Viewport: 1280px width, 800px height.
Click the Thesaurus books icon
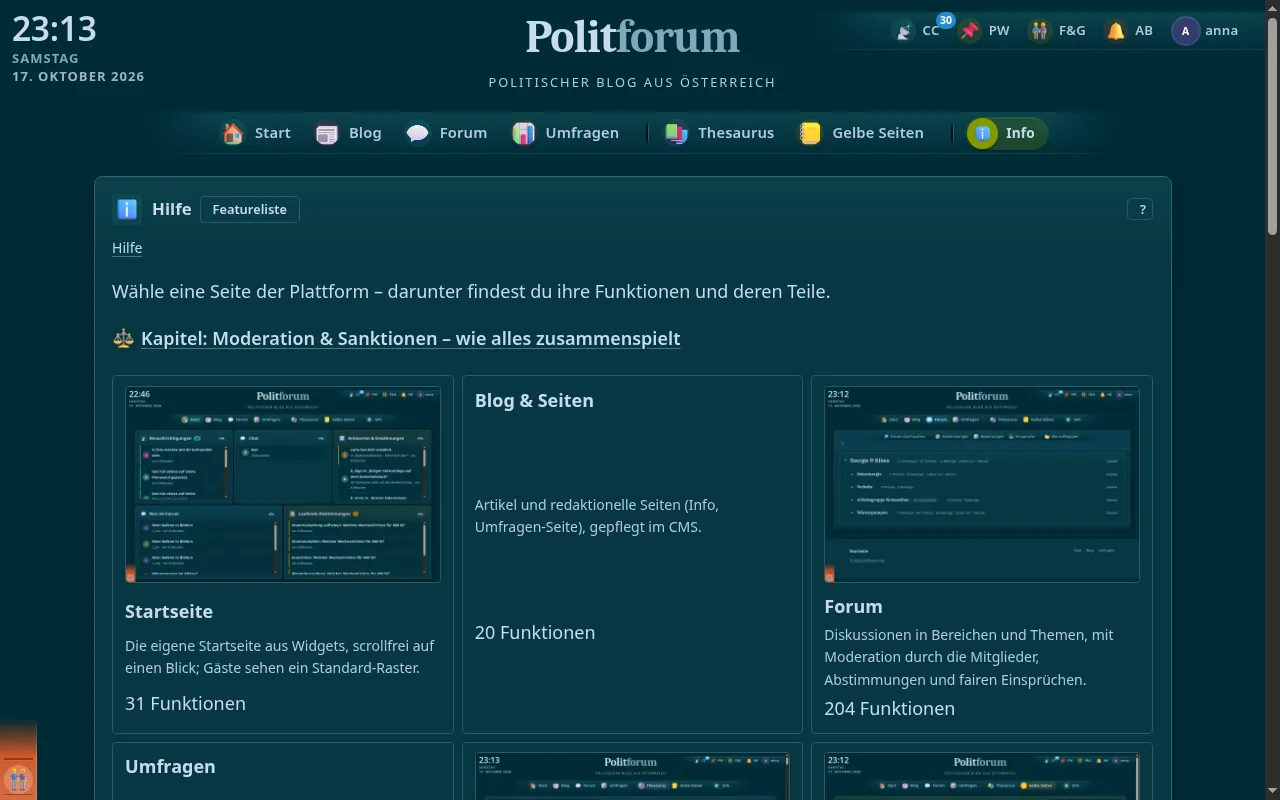click(677, 133)
